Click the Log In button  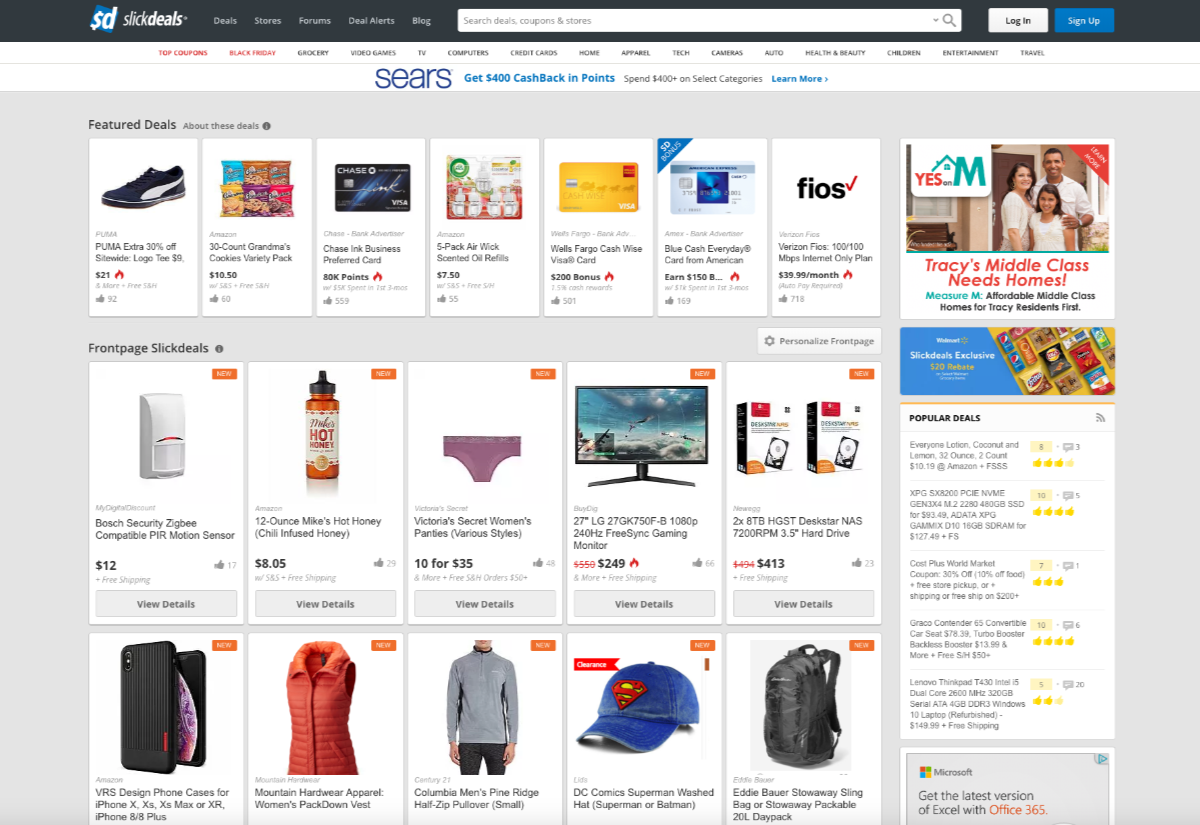[x=1018, y=21]
